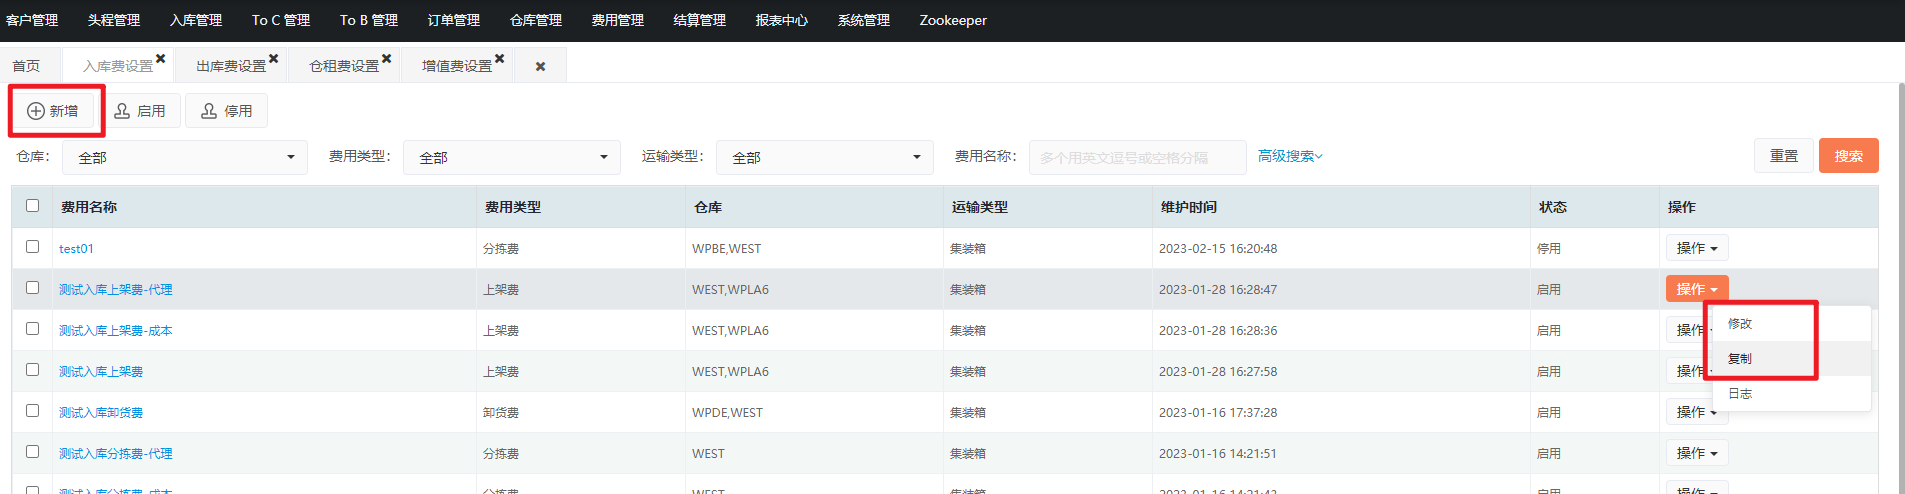Open the 头程管理 menu
Screen dimensions: 1905x494
pos(114,20)
